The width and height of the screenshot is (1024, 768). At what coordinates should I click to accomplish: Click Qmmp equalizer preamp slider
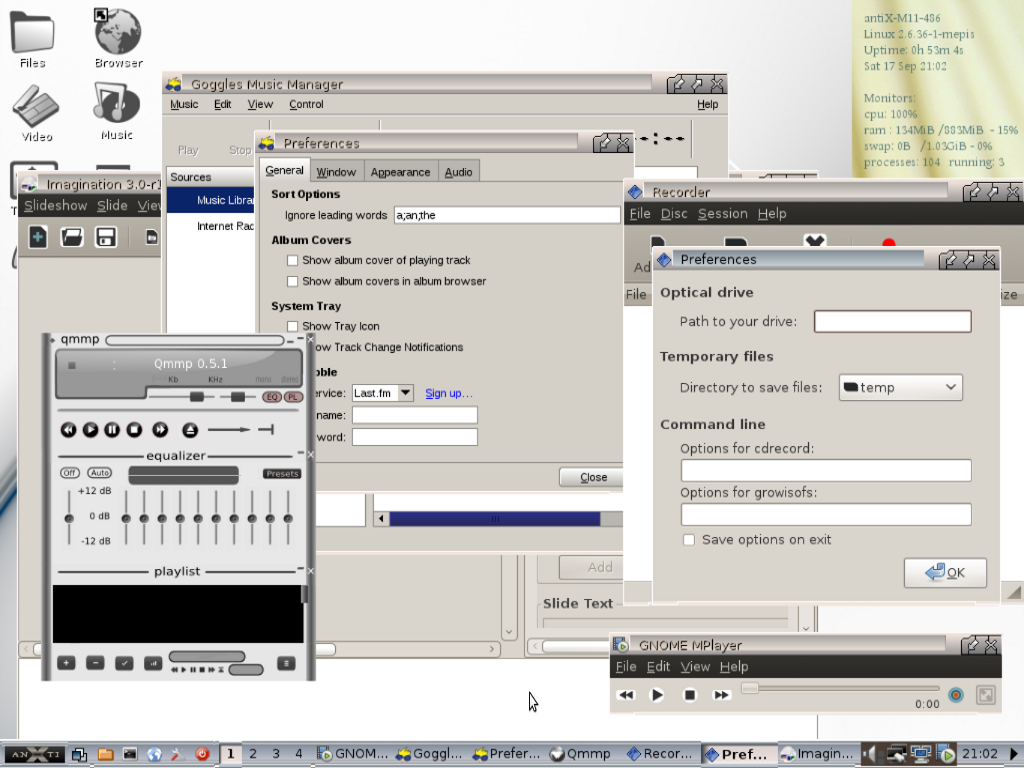[x=69, y=518]
